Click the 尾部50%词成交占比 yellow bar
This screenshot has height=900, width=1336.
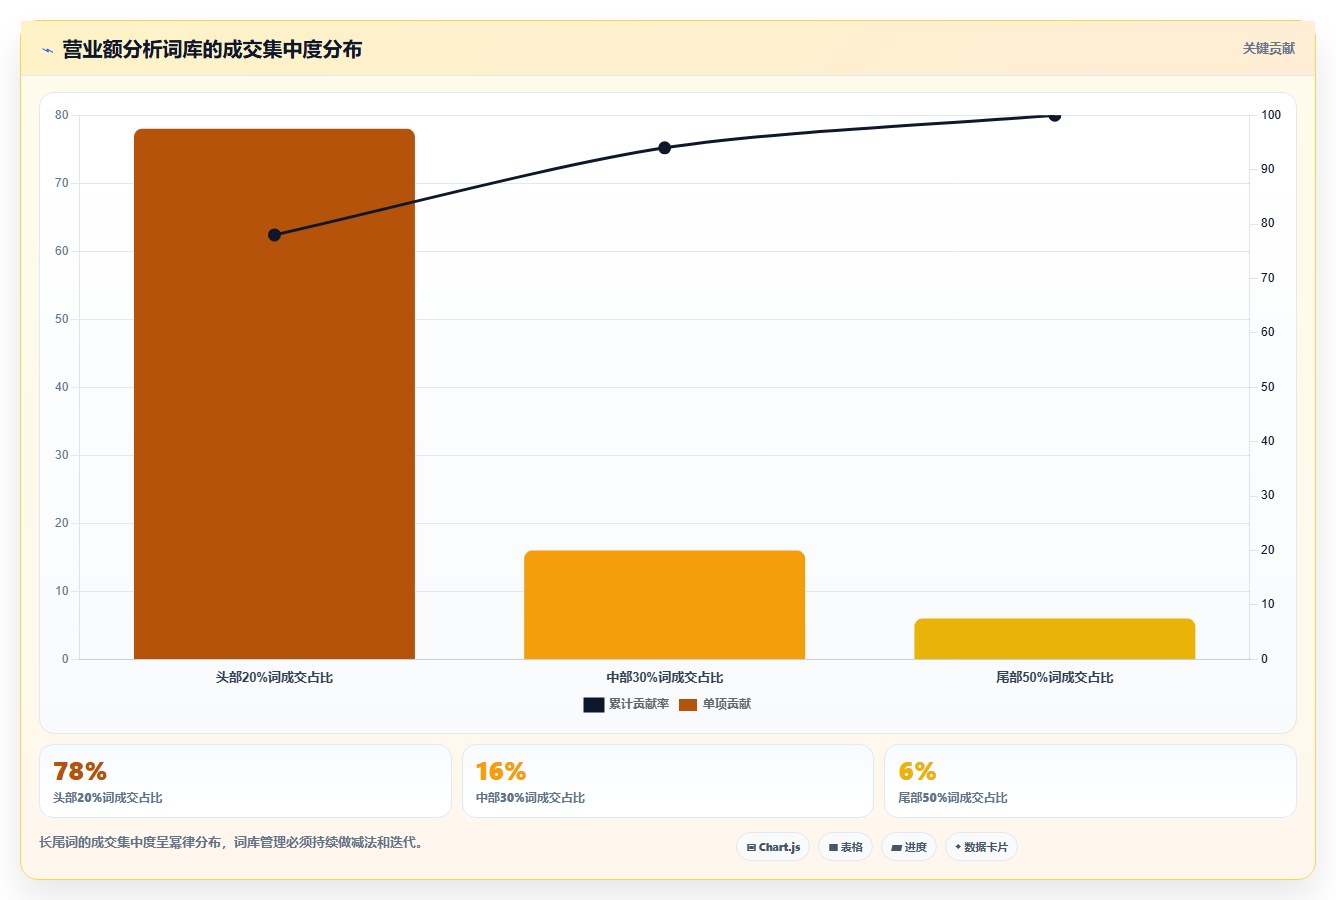tap(1054, 639)
